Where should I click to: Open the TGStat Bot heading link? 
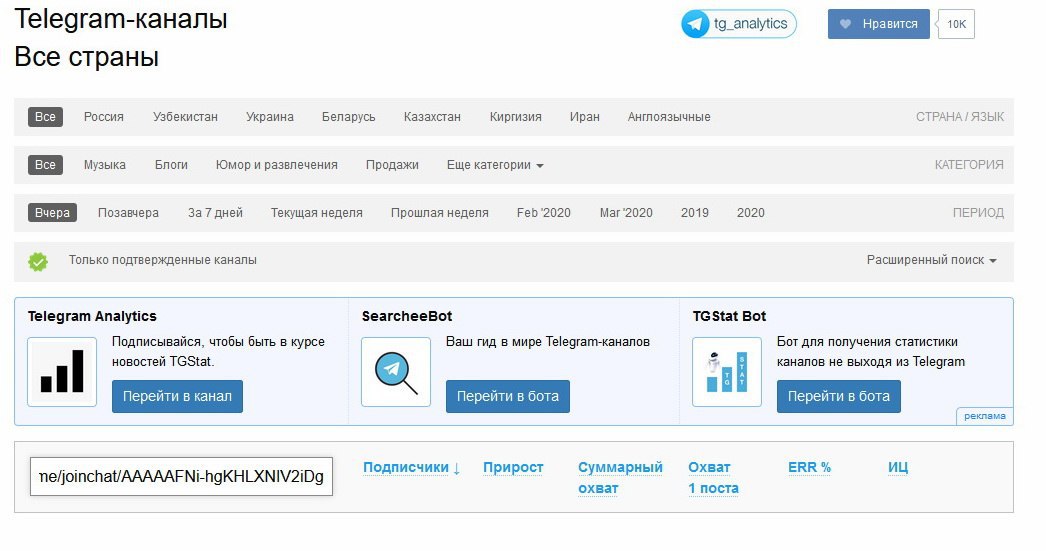point(729,316)
